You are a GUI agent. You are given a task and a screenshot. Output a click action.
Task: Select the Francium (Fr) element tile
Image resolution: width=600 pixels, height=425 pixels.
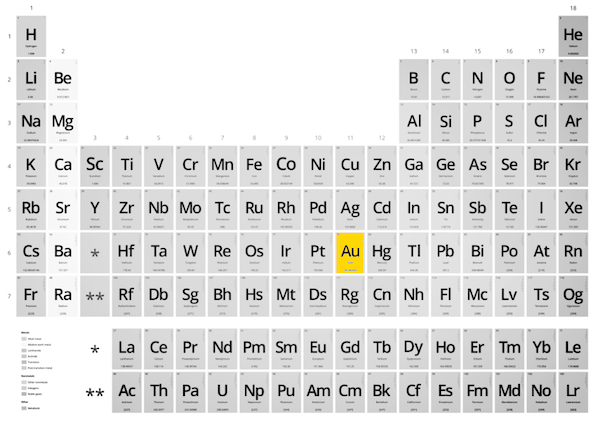pos(31,297)
